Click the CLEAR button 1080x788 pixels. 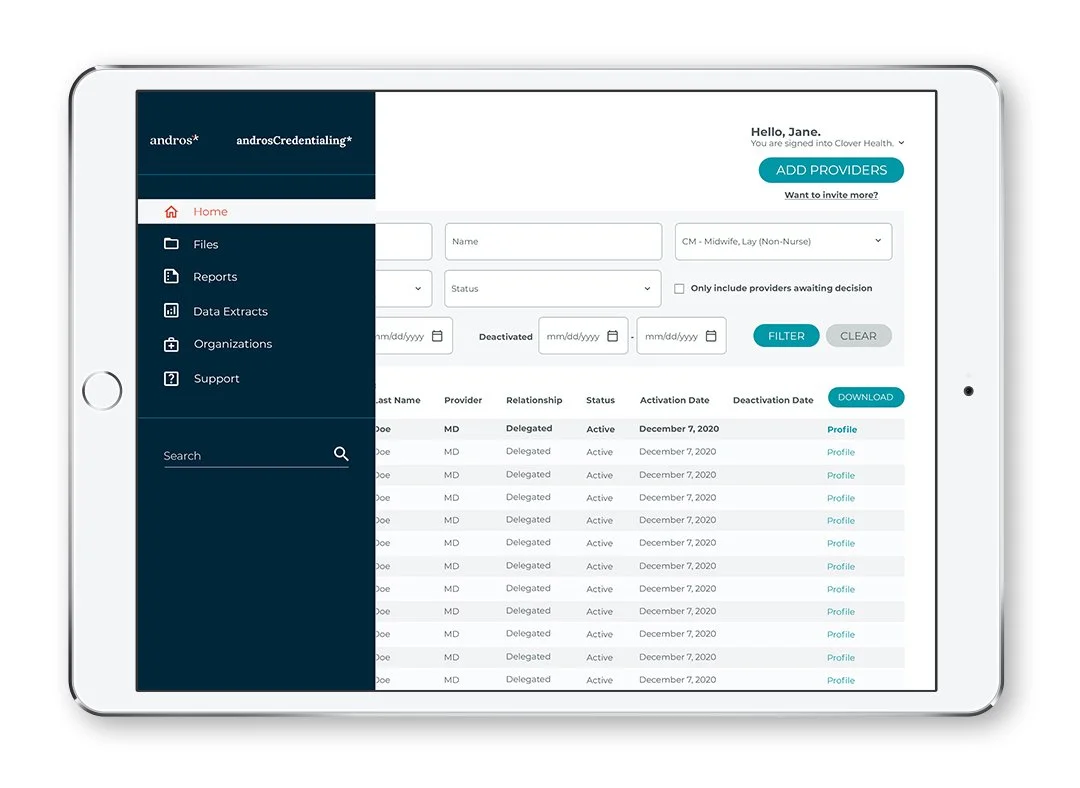pos(858,335)
